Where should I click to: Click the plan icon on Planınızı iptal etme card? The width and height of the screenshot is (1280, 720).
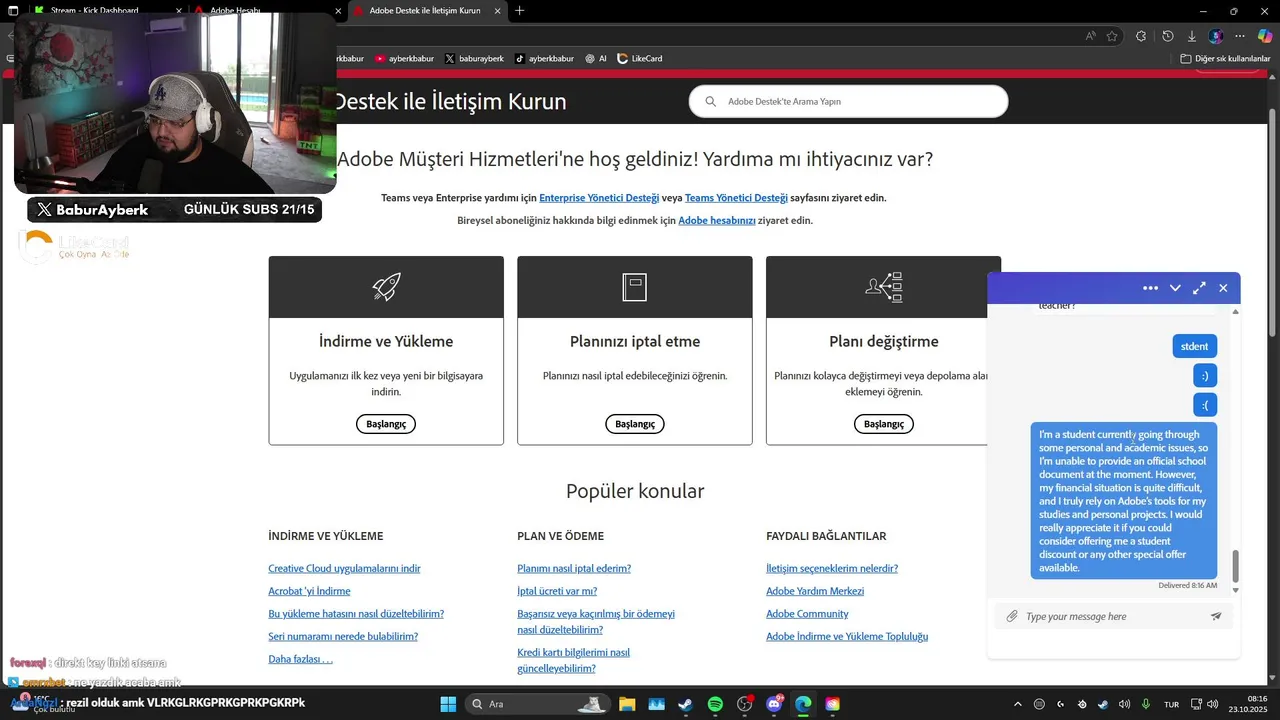pos(635,287)
